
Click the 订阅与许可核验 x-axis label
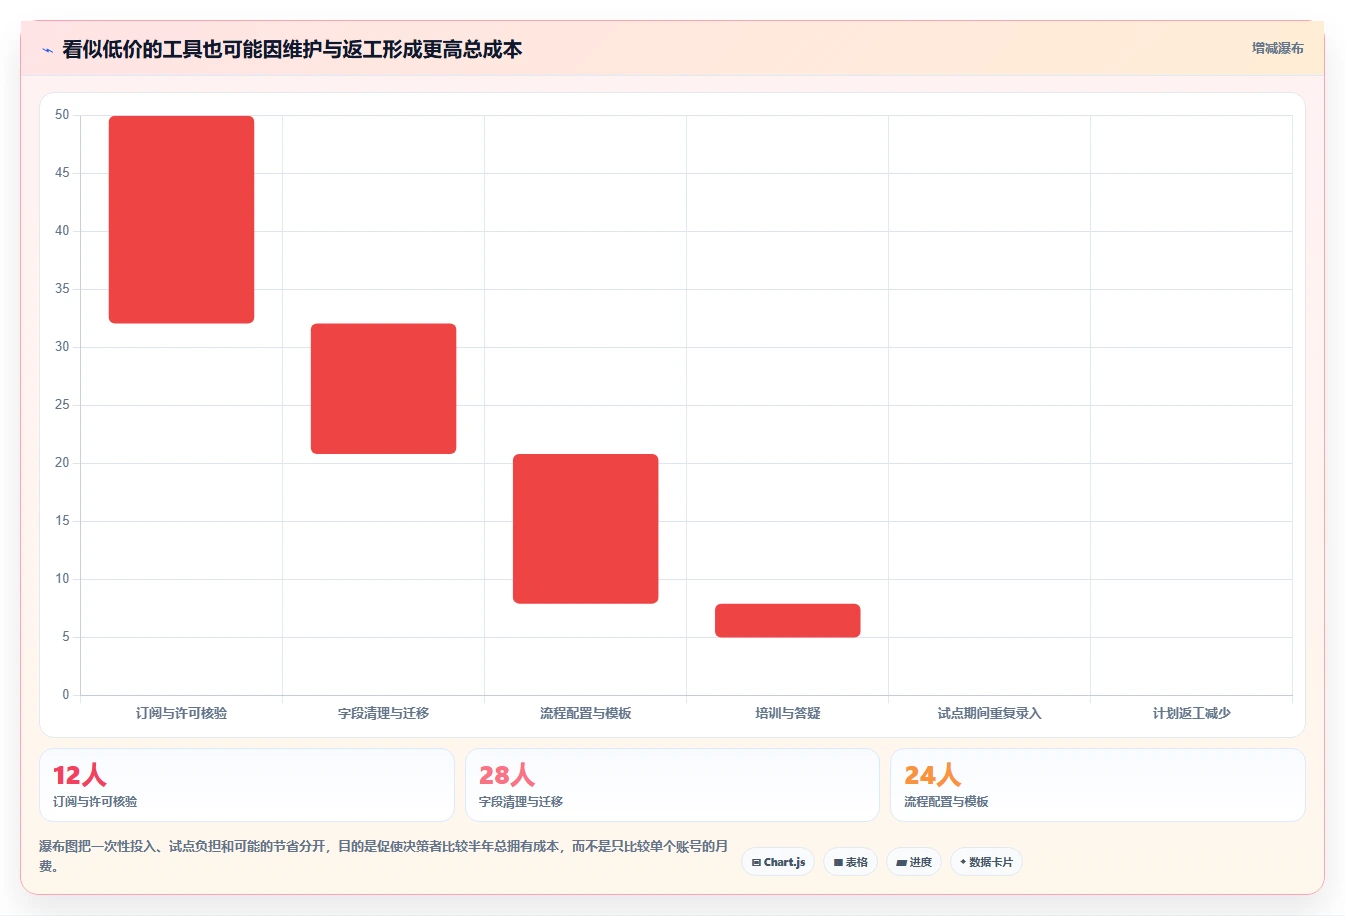(x=181, y=713)
